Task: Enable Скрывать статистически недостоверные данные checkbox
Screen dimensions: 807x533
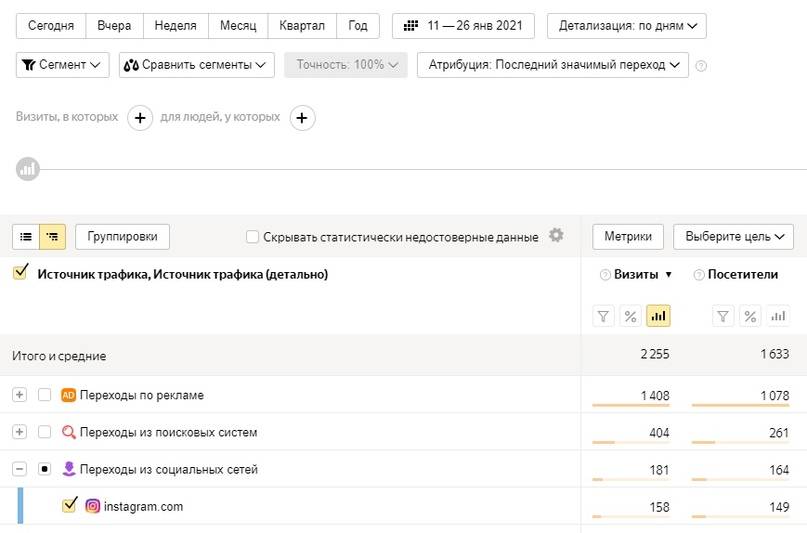Action: pyautogui.click(x=253, y=237)
